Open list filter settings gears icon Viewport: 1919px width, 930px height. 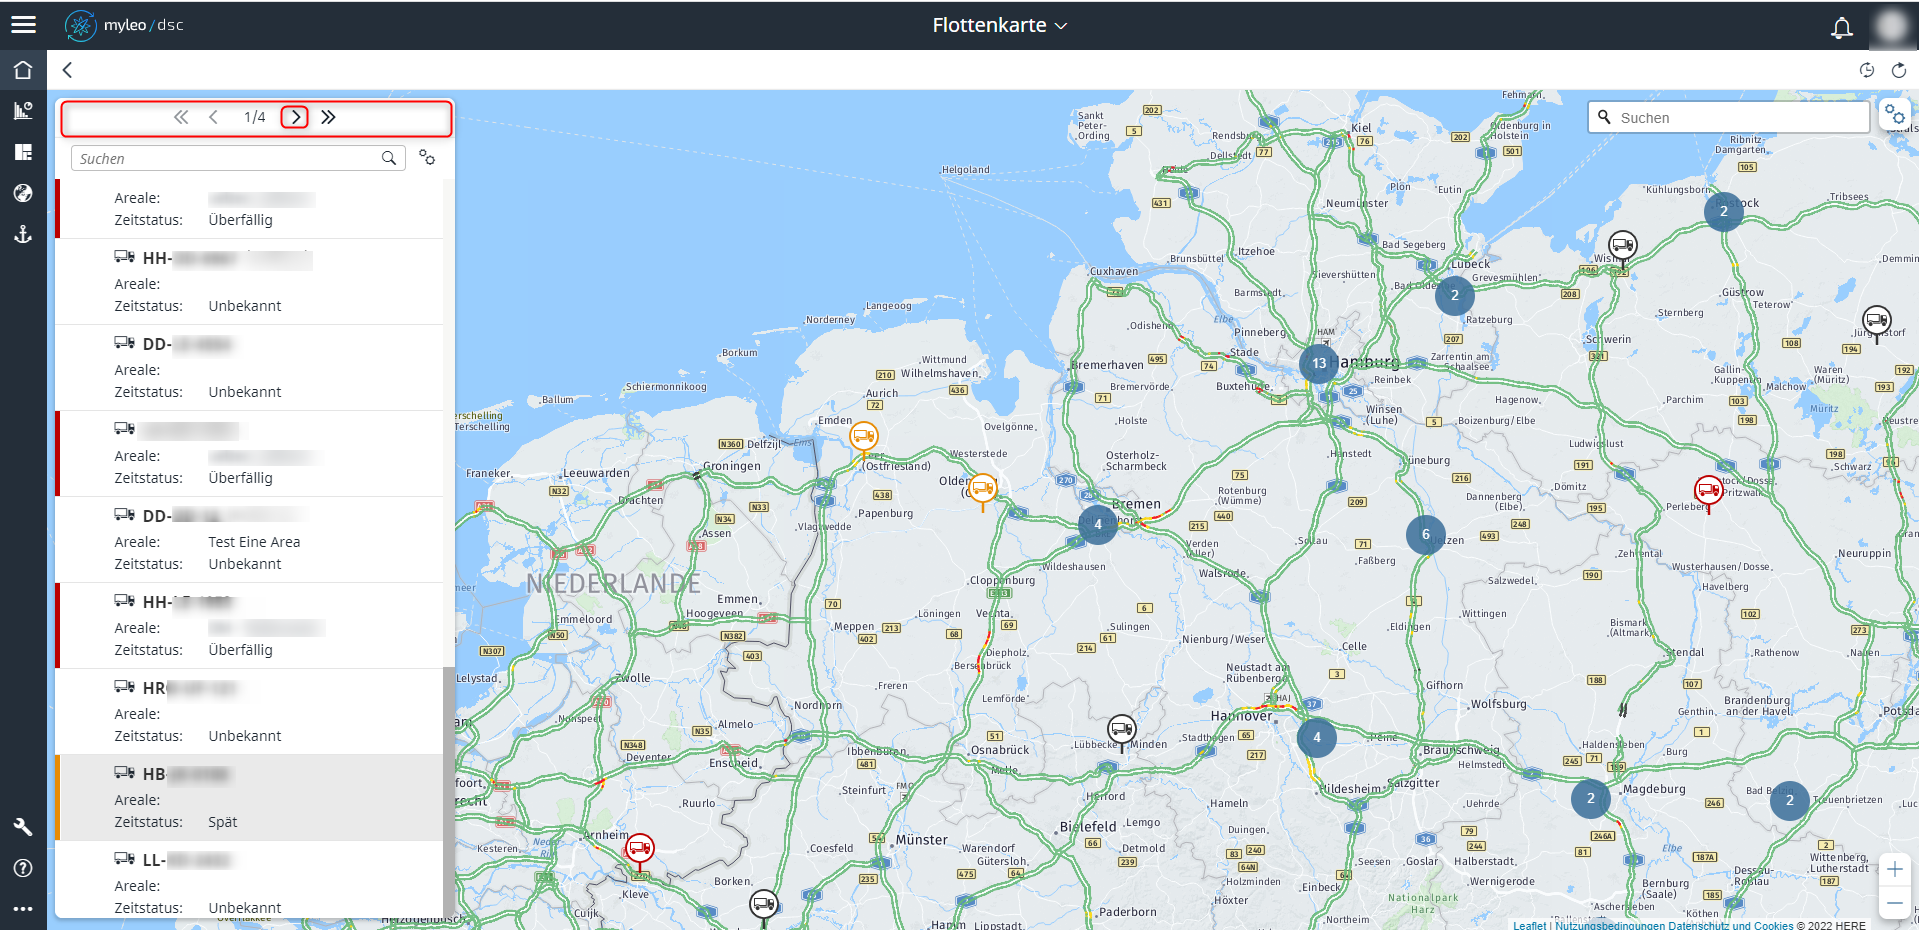(x=427, y=158)
